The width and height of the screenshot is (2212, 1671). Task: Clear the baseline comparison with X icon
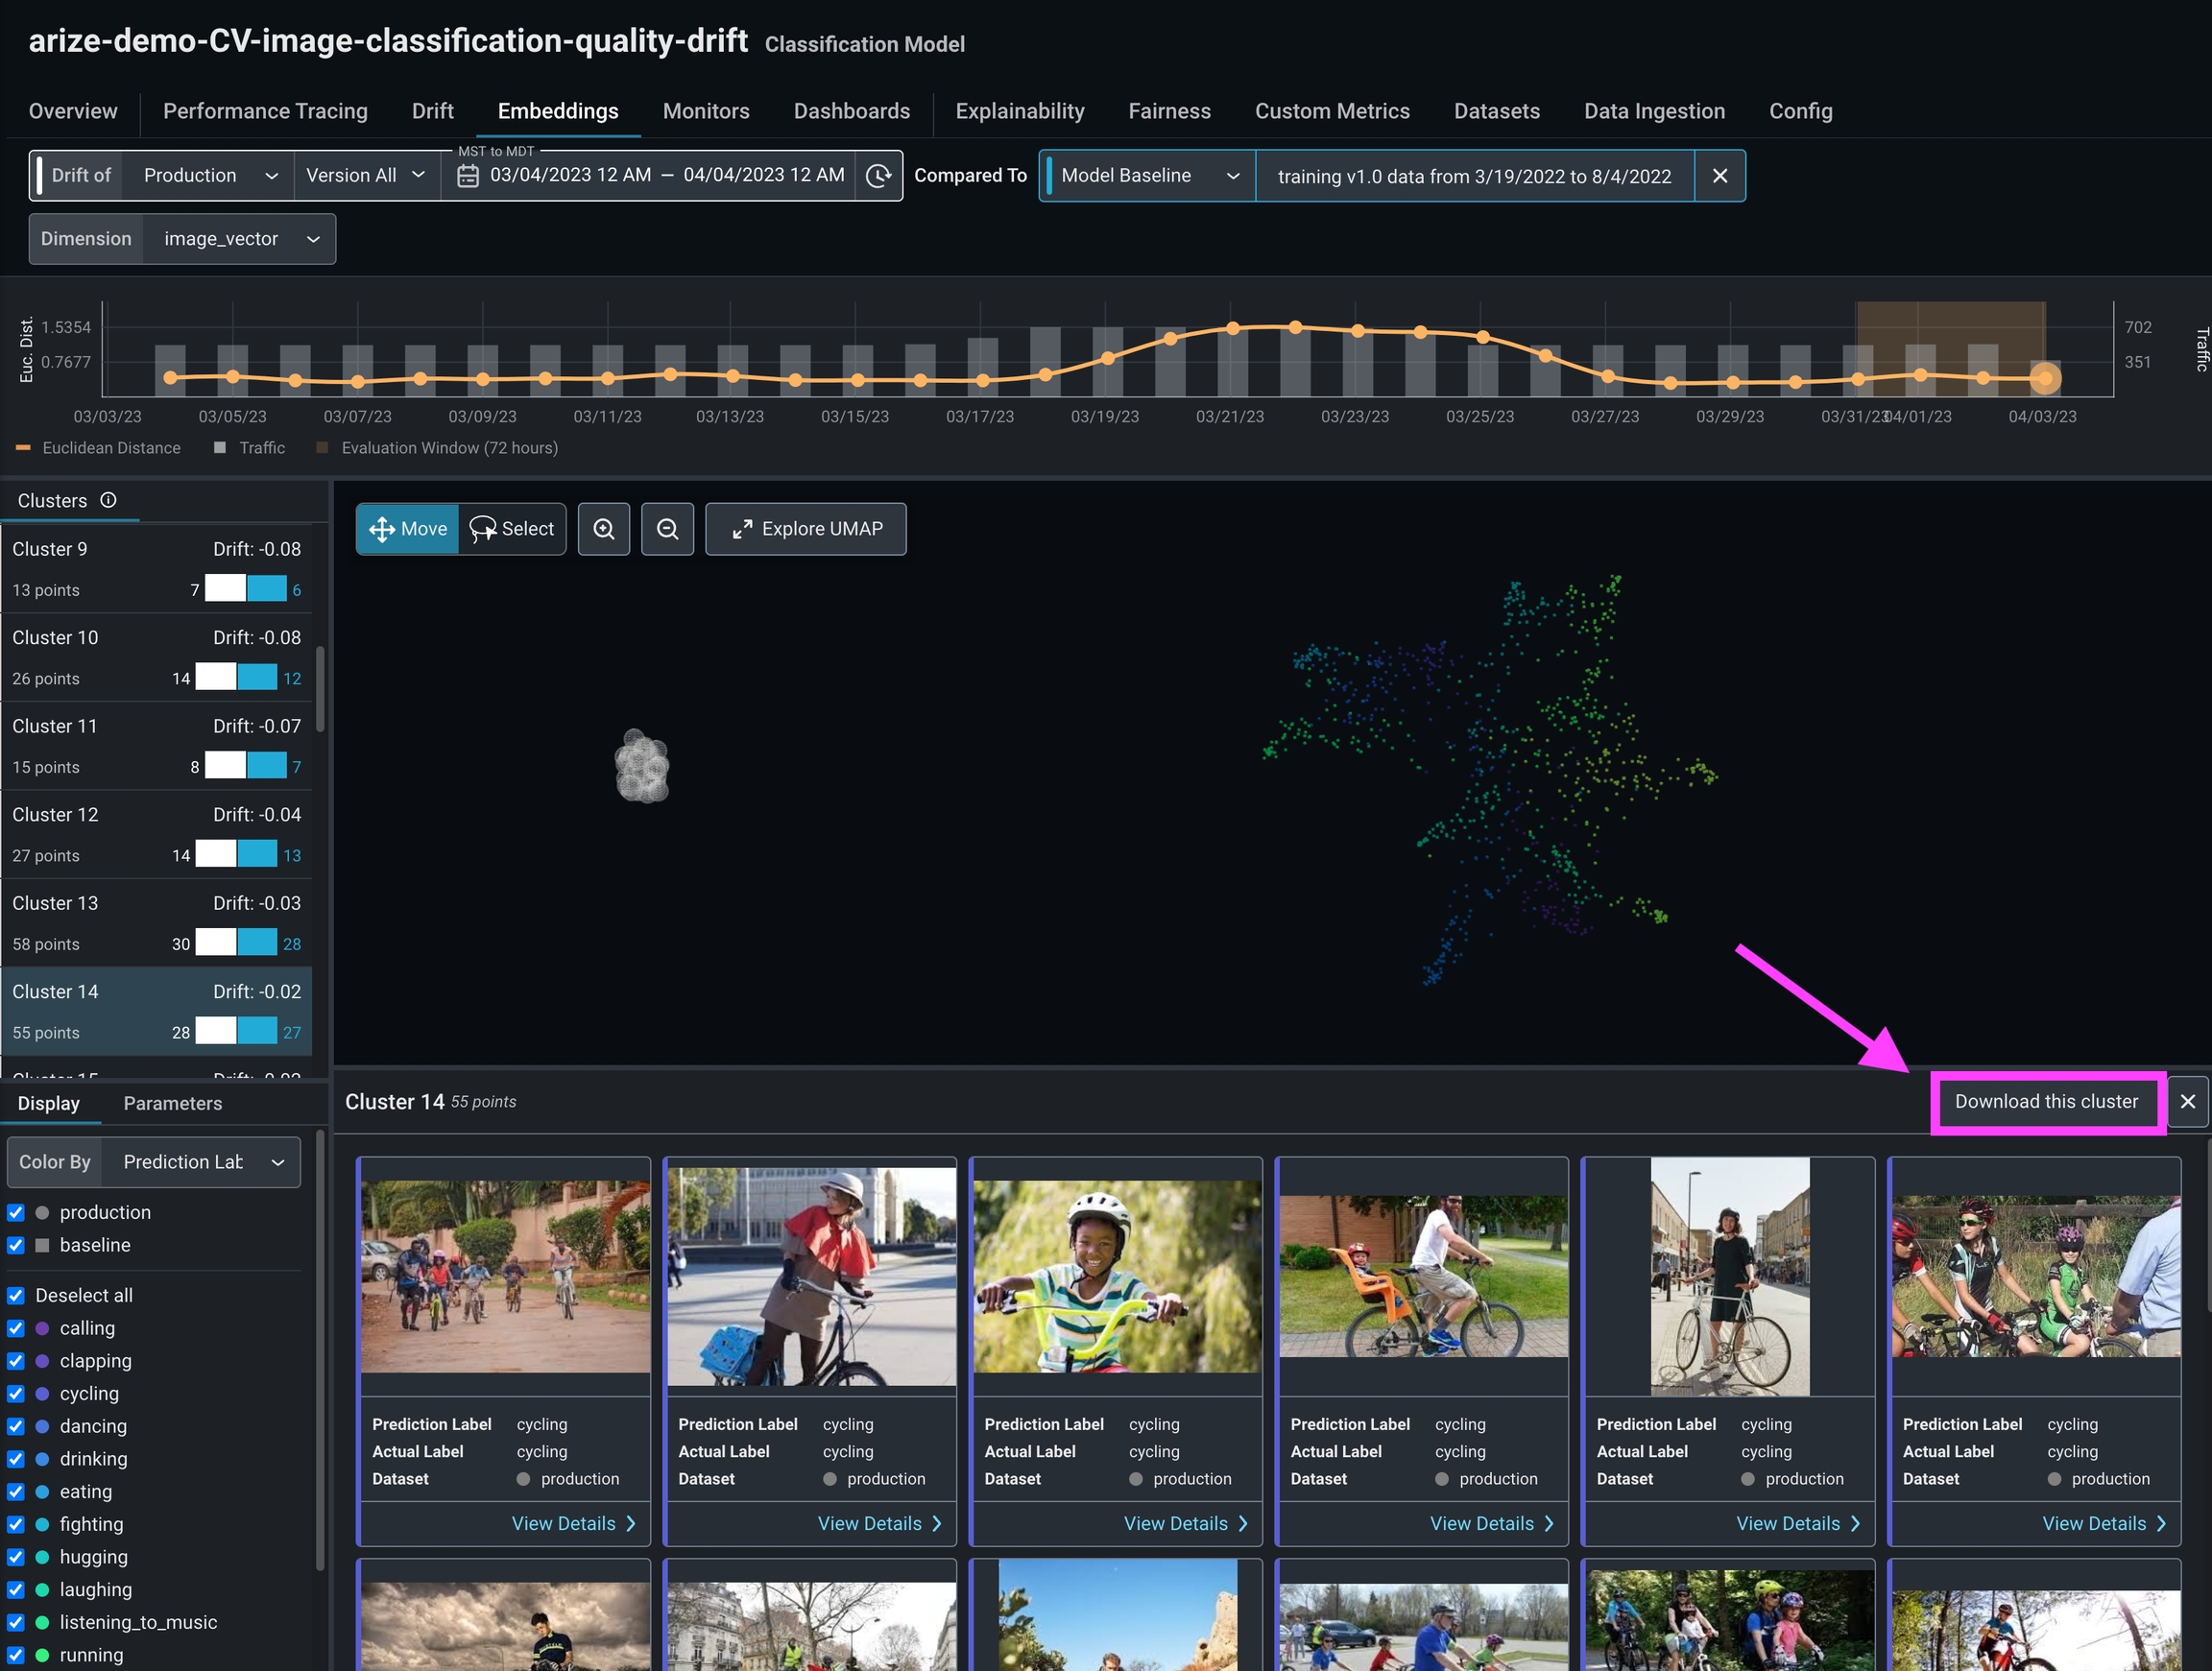(1719, 176)
